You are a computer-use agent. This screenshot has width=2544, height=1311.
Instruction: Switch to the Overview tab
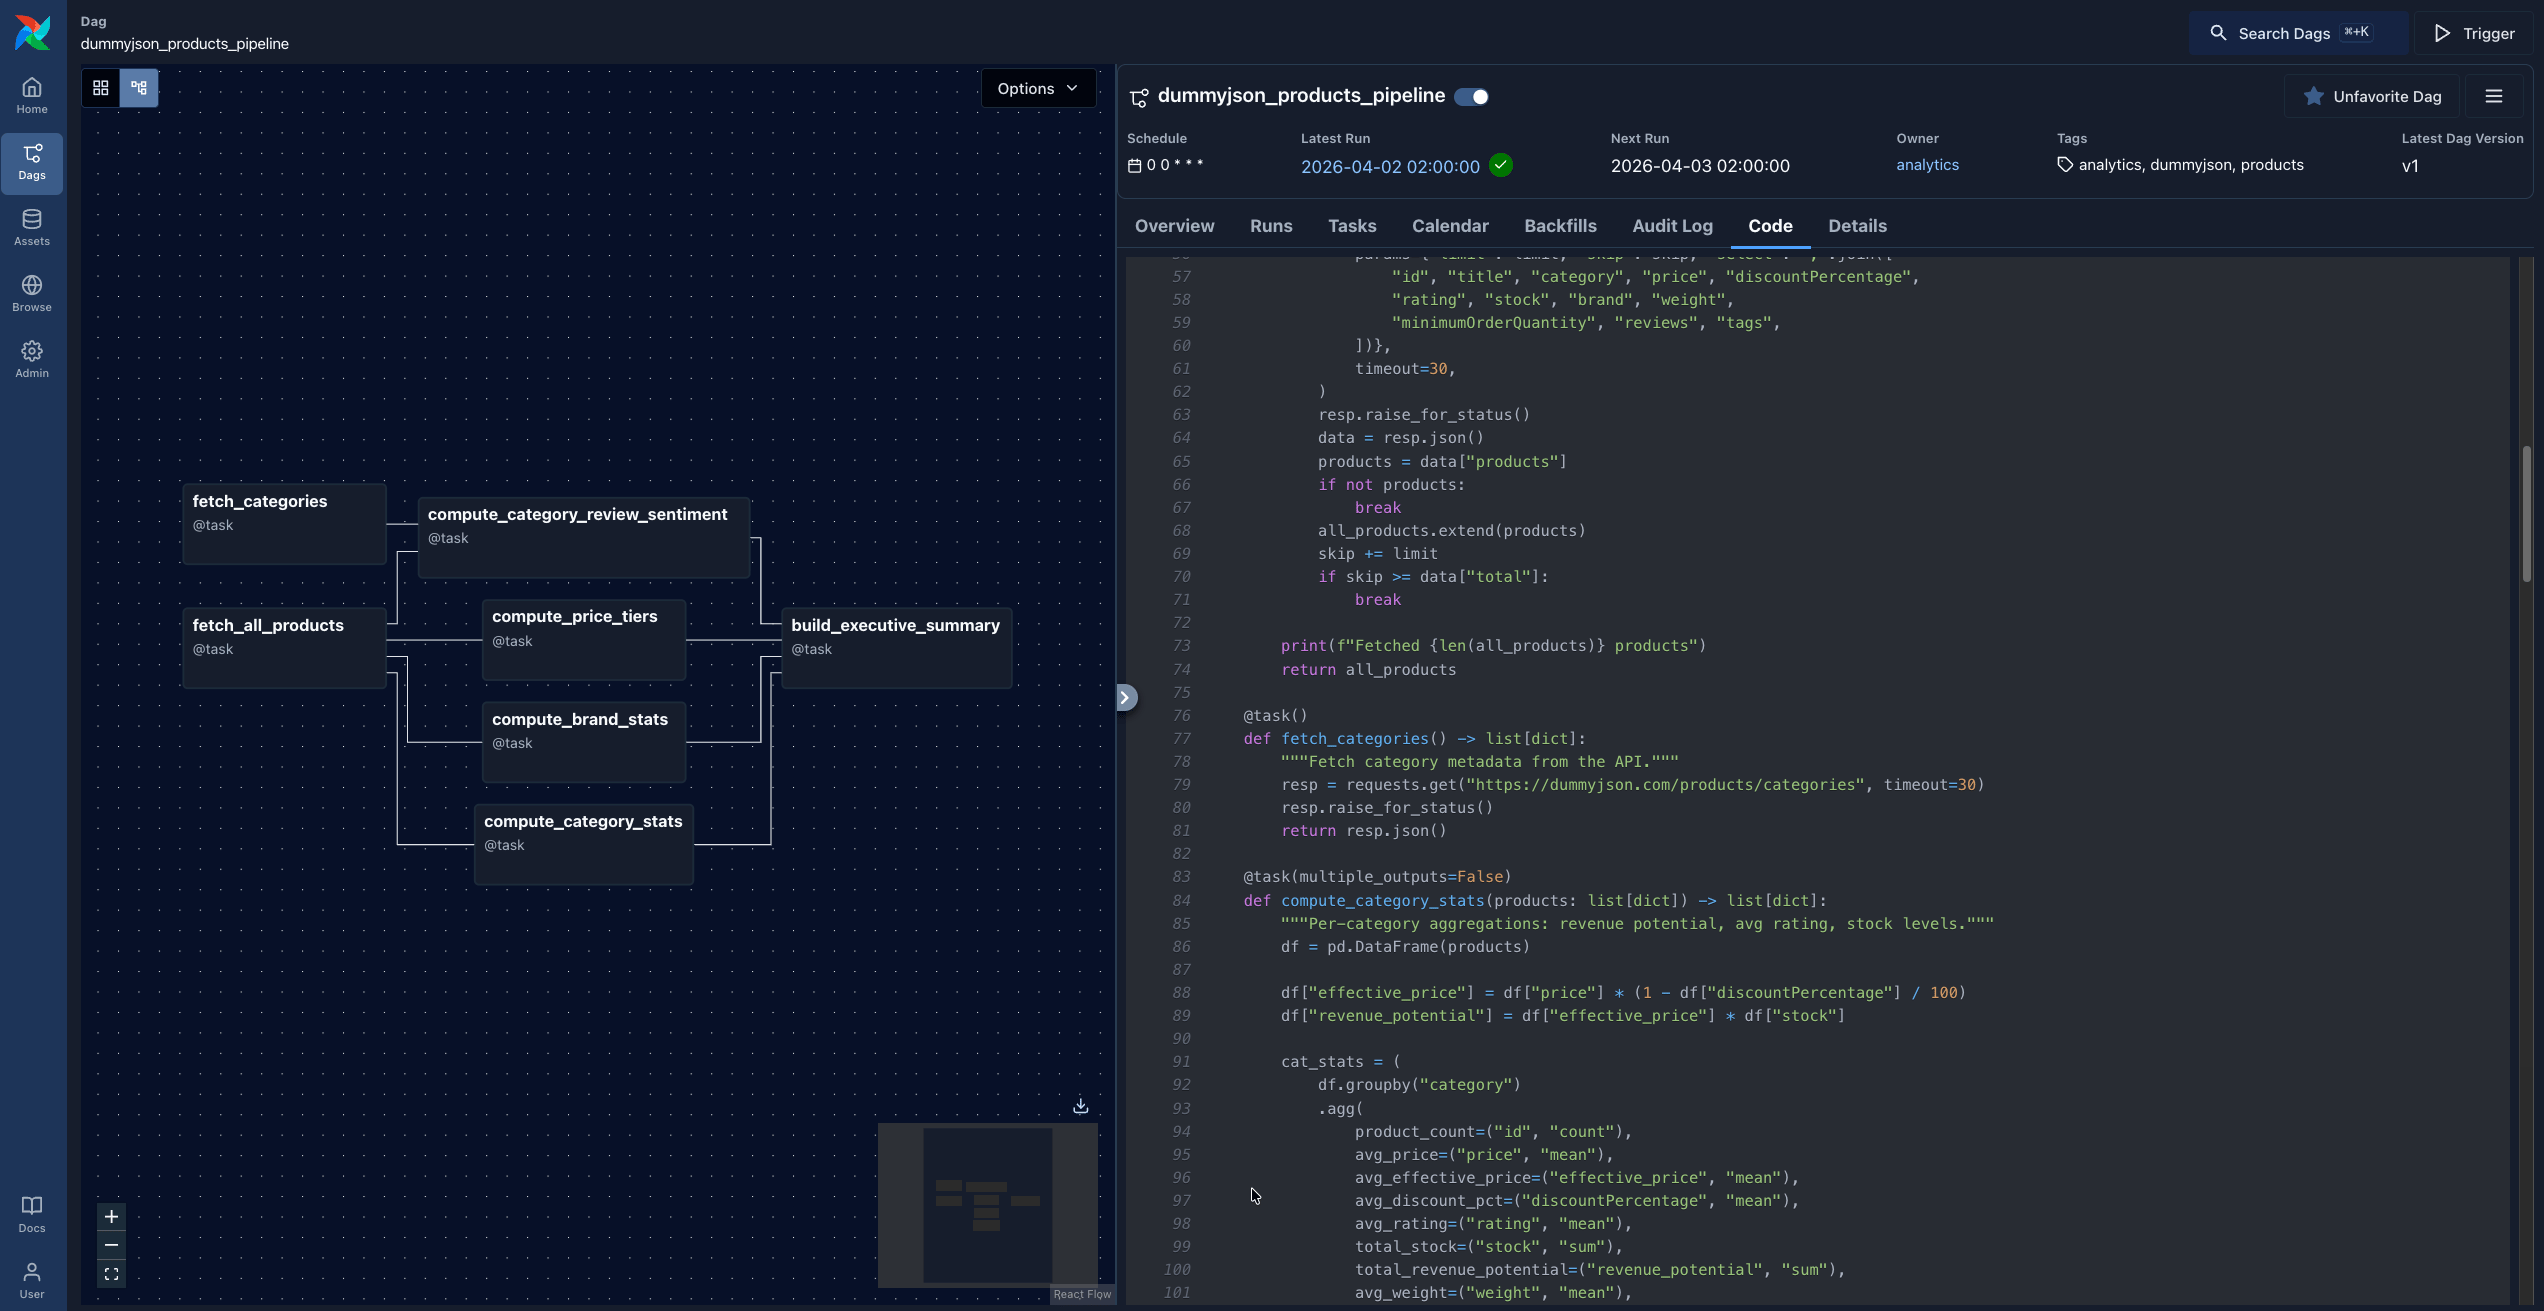tap(1174, 226)
